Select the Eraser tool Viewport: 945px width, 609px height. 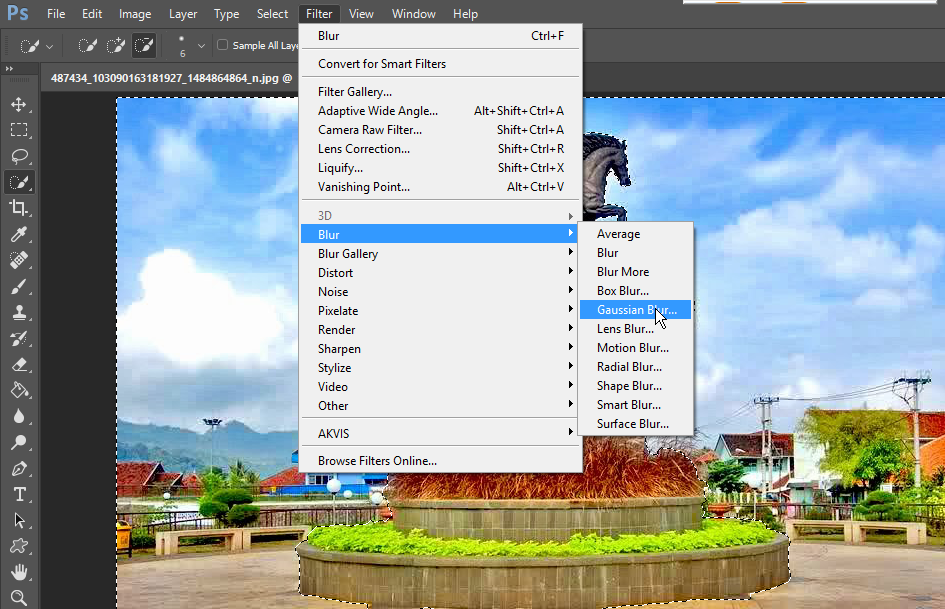20,363
